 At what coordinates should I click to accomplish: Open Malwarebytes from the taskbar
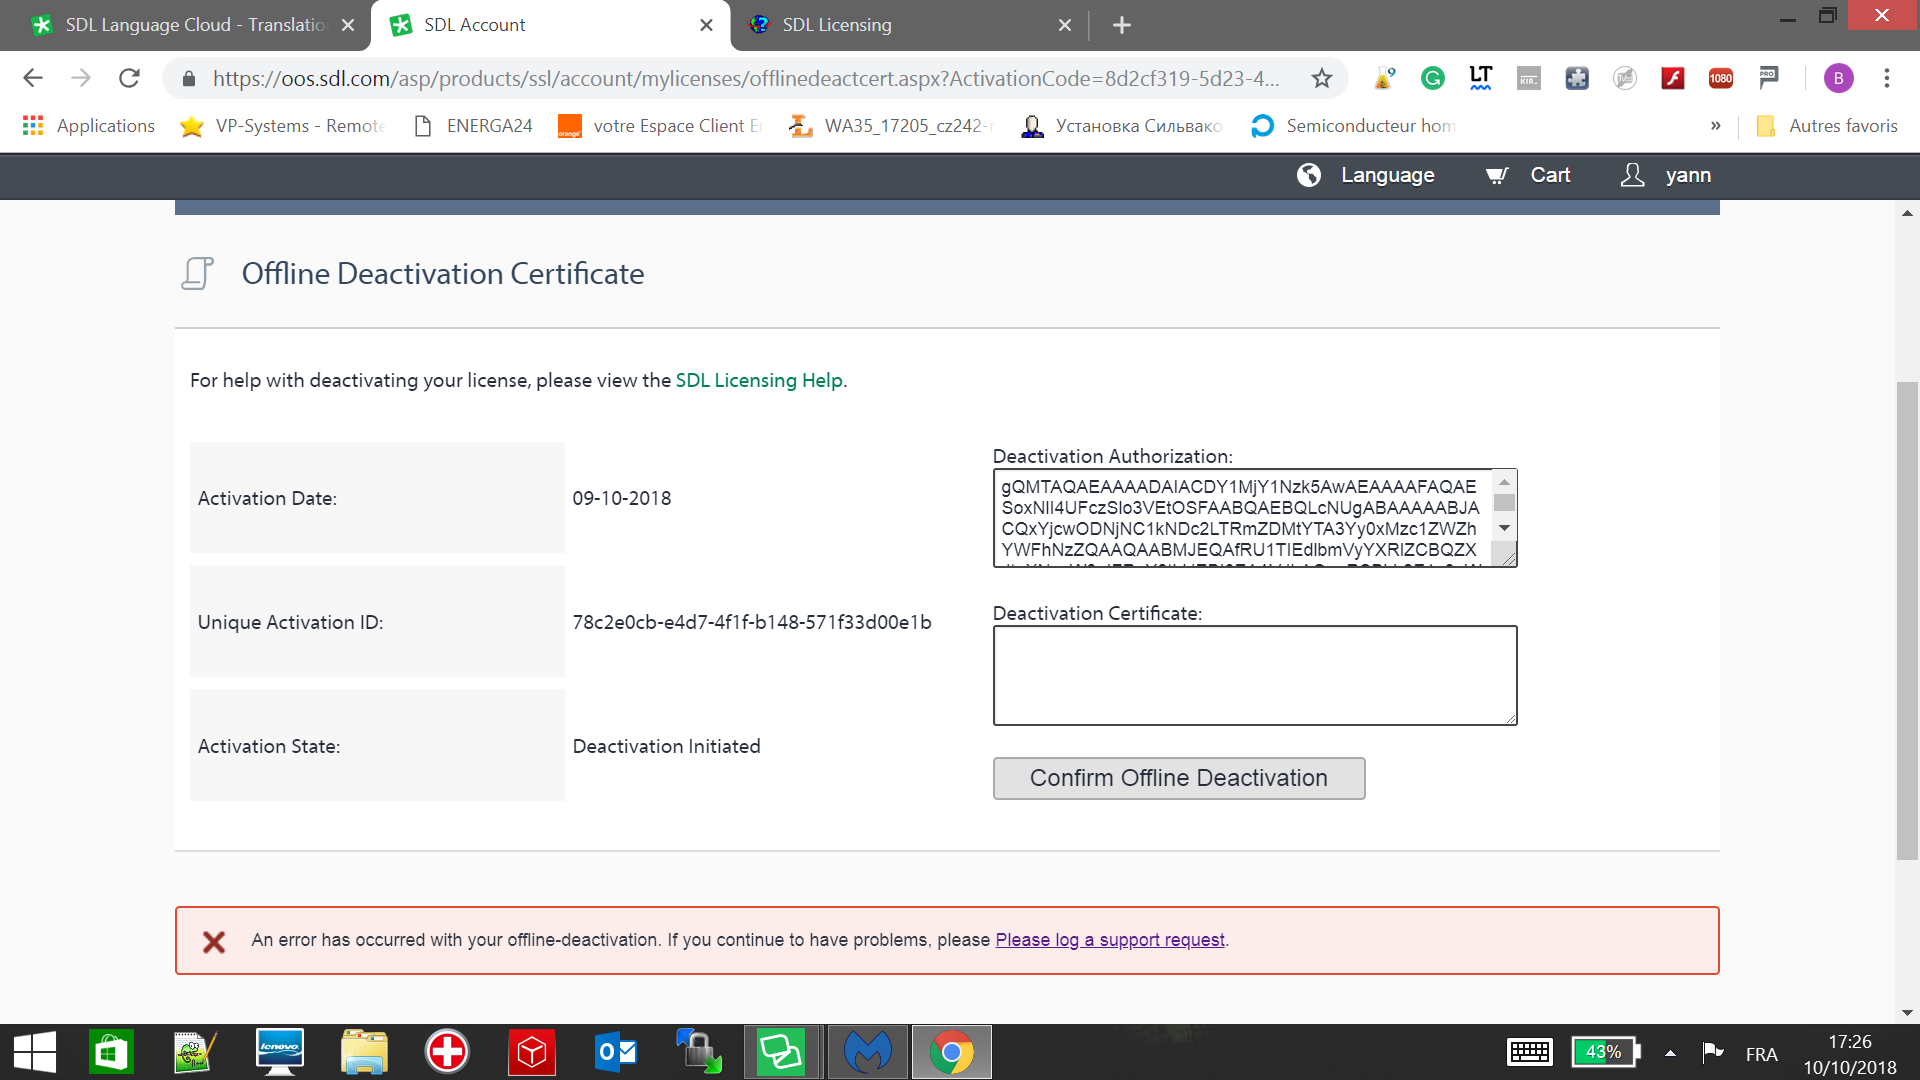tap(867, 1052)
